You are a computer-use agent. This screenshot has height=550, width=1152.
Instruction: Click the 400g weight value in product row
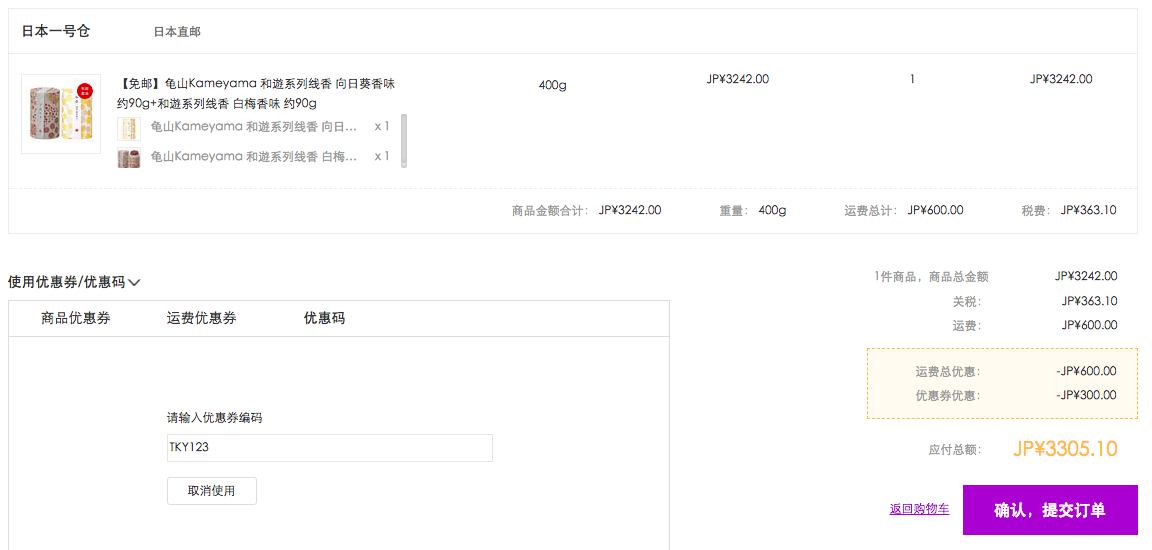coord(552,85)
